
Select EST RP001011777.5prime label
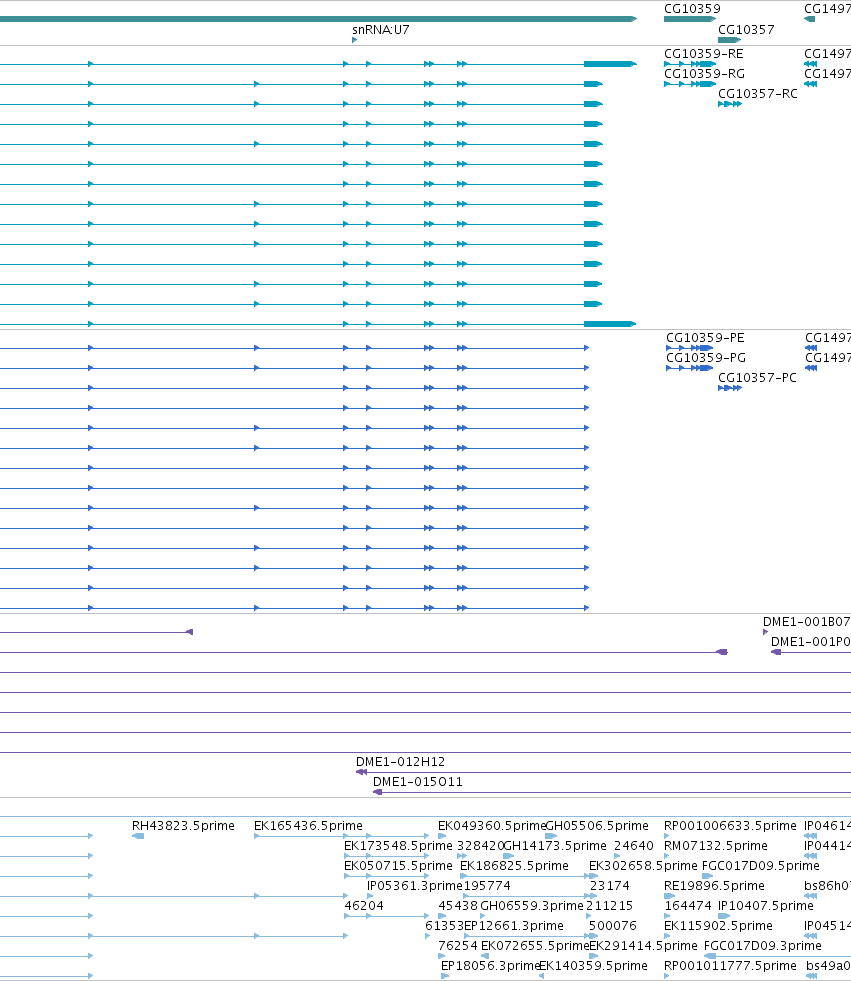pos(730,966)
